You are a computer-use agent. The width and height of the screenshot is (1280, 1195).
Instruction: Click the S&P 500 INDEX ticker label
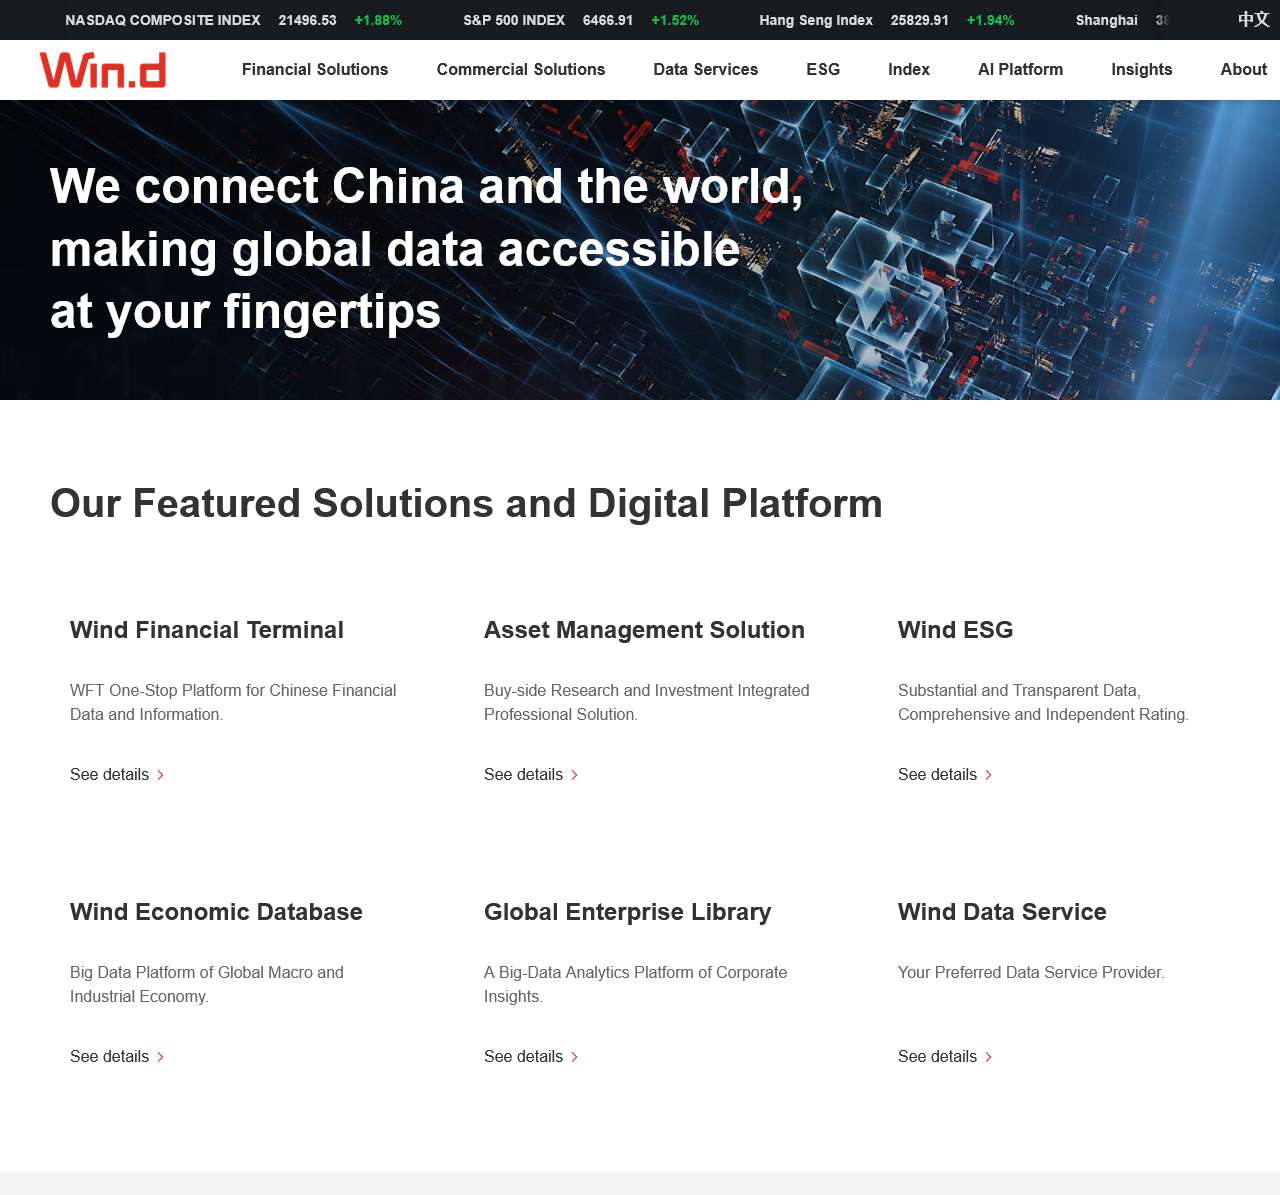click(x=514, y=20)
